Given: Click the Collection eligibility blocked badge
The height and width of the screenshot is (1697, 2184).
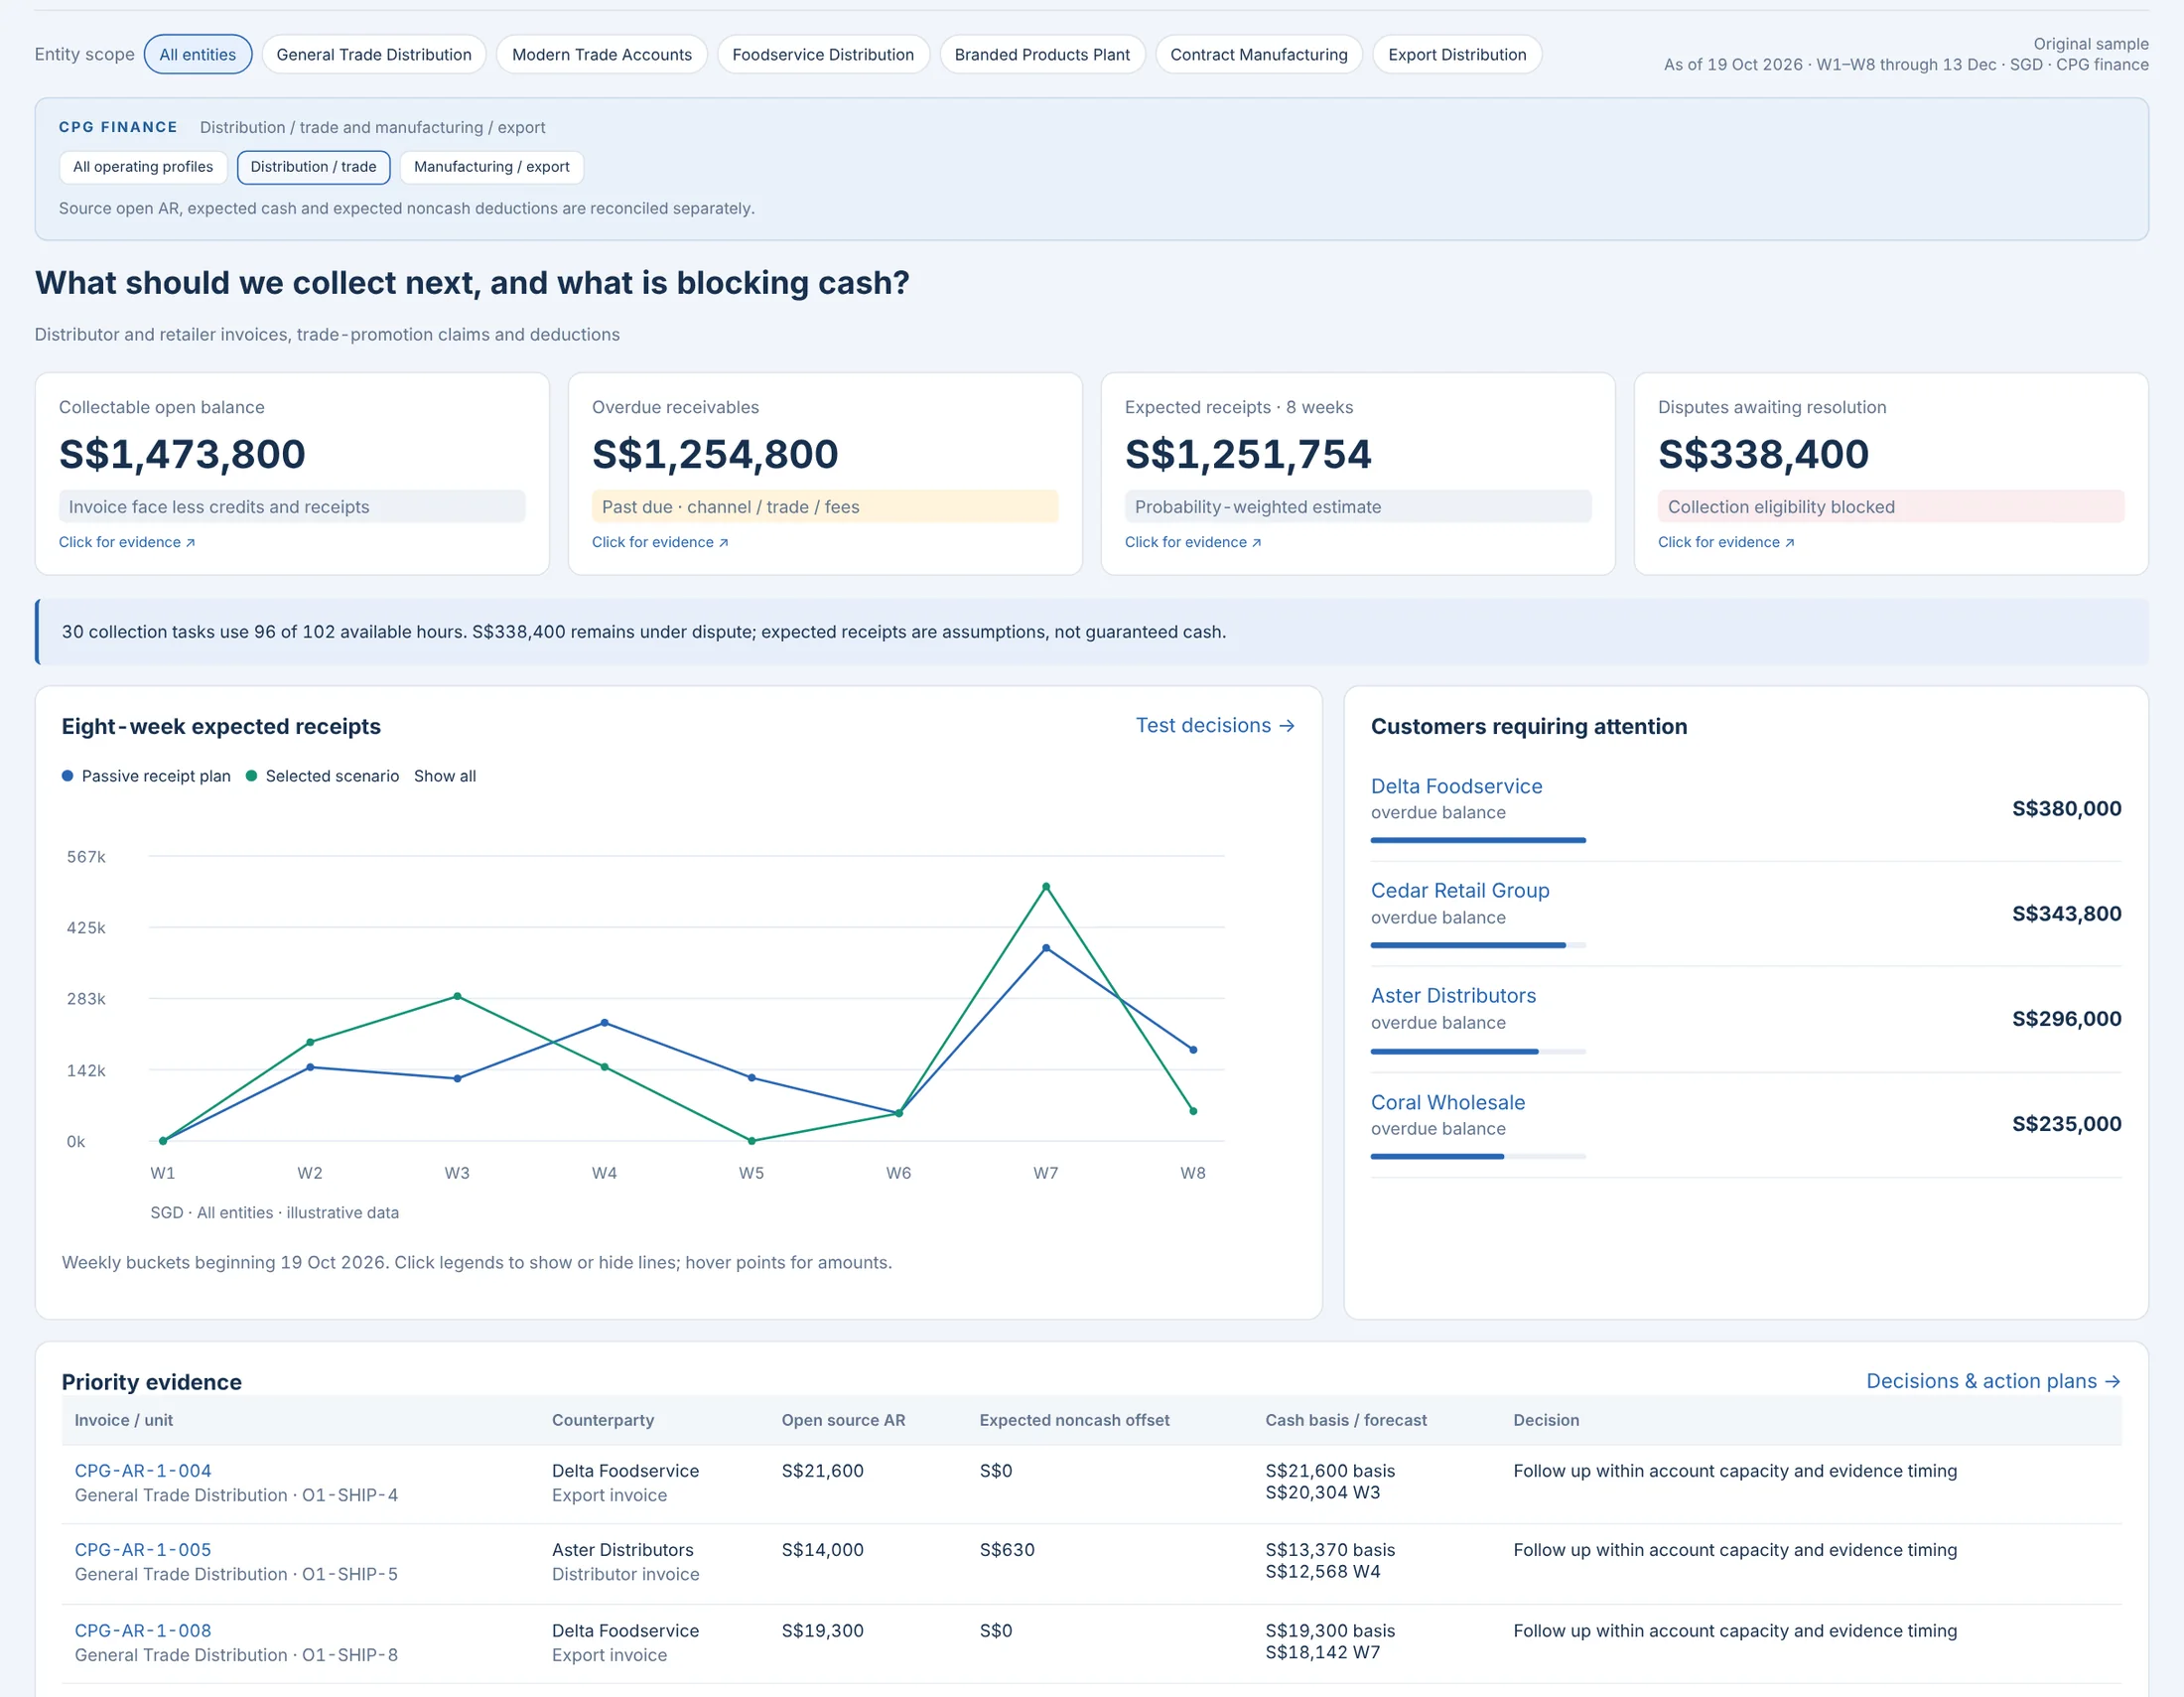Looking at the screenshot, I should pyautogui.click(x=1890, y=507).
